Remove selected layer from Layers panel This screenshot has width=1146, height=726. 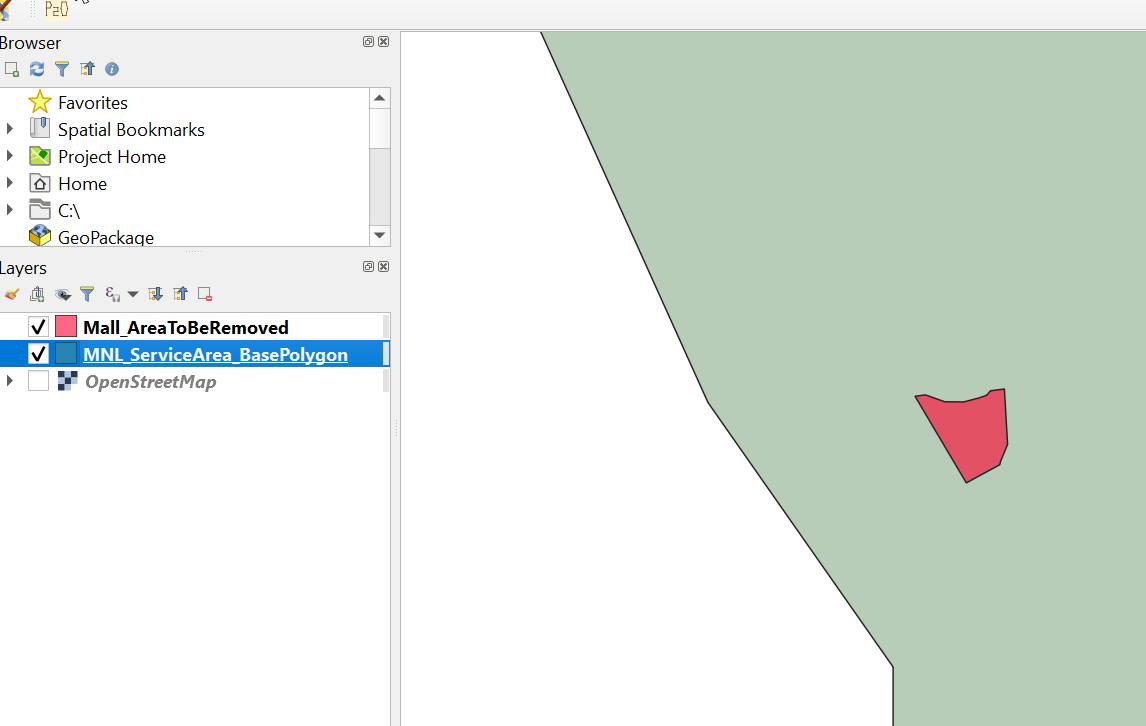205,295
